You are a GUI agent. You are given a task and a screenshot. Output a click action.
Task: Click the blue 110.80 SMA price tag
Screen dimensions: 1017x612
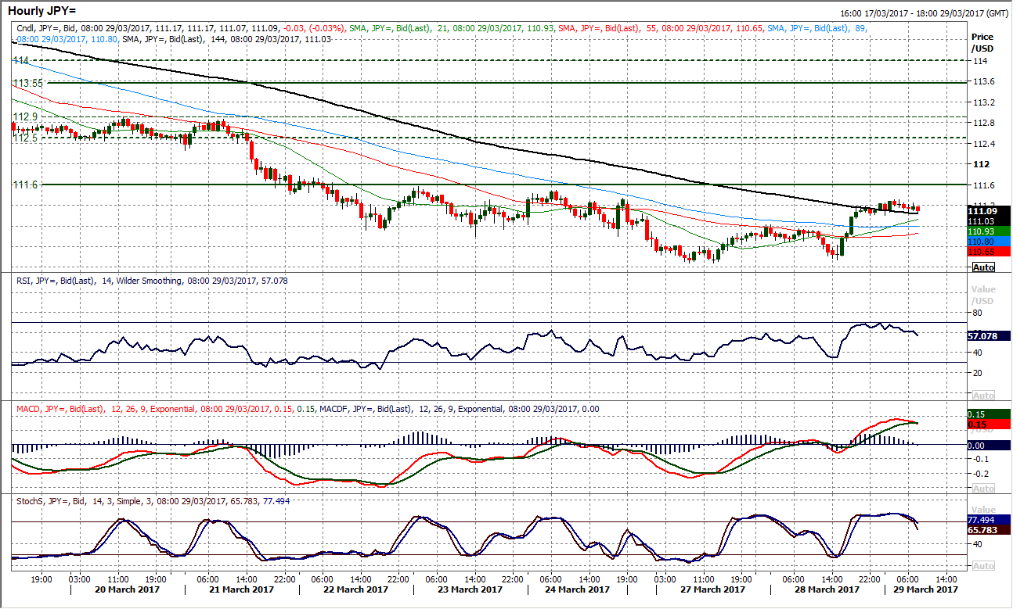point(983,243)
